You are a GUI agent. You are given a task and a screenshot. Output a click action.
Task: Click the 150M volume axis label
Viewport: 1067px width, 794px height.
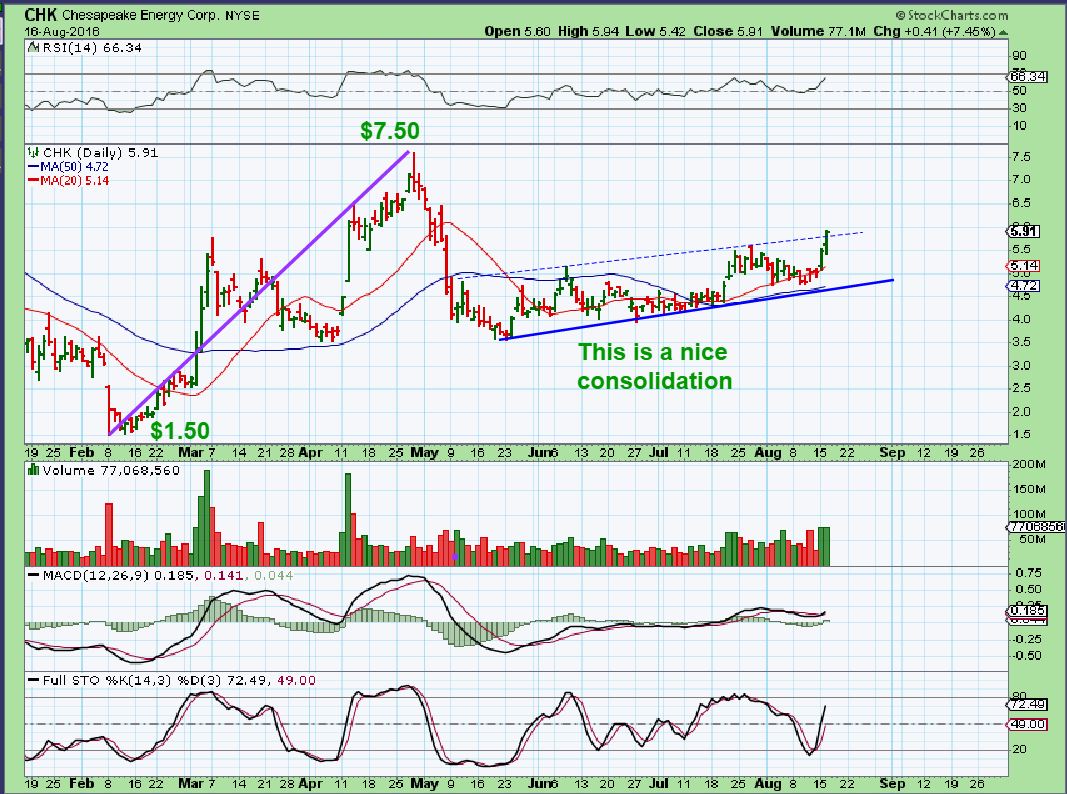click(x=1029, y=489)
